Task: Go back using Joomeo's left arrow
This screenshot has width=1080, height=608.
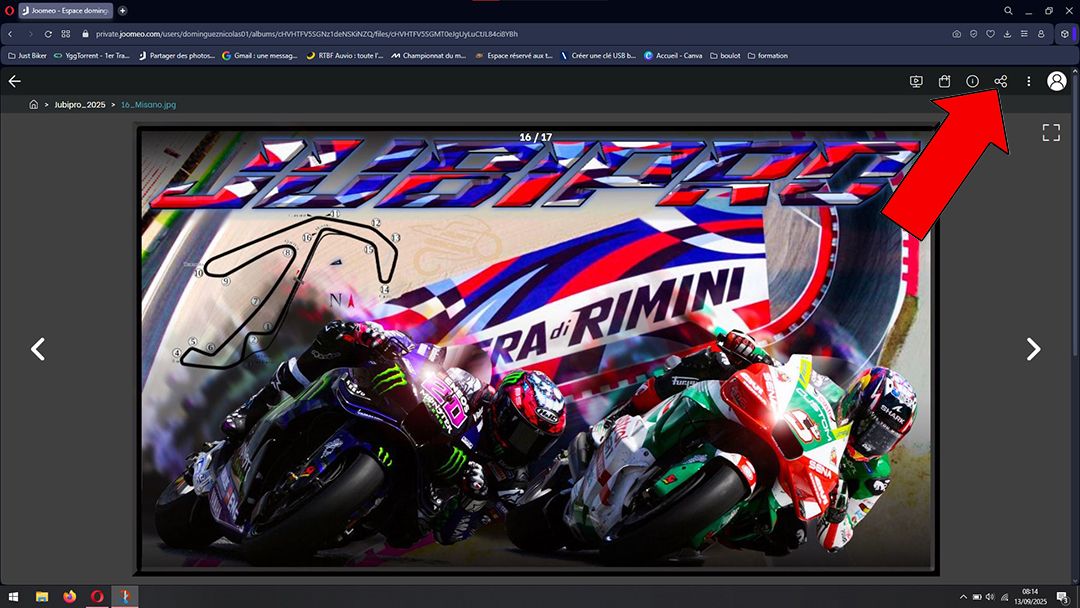Action: (x=14, y=81)
